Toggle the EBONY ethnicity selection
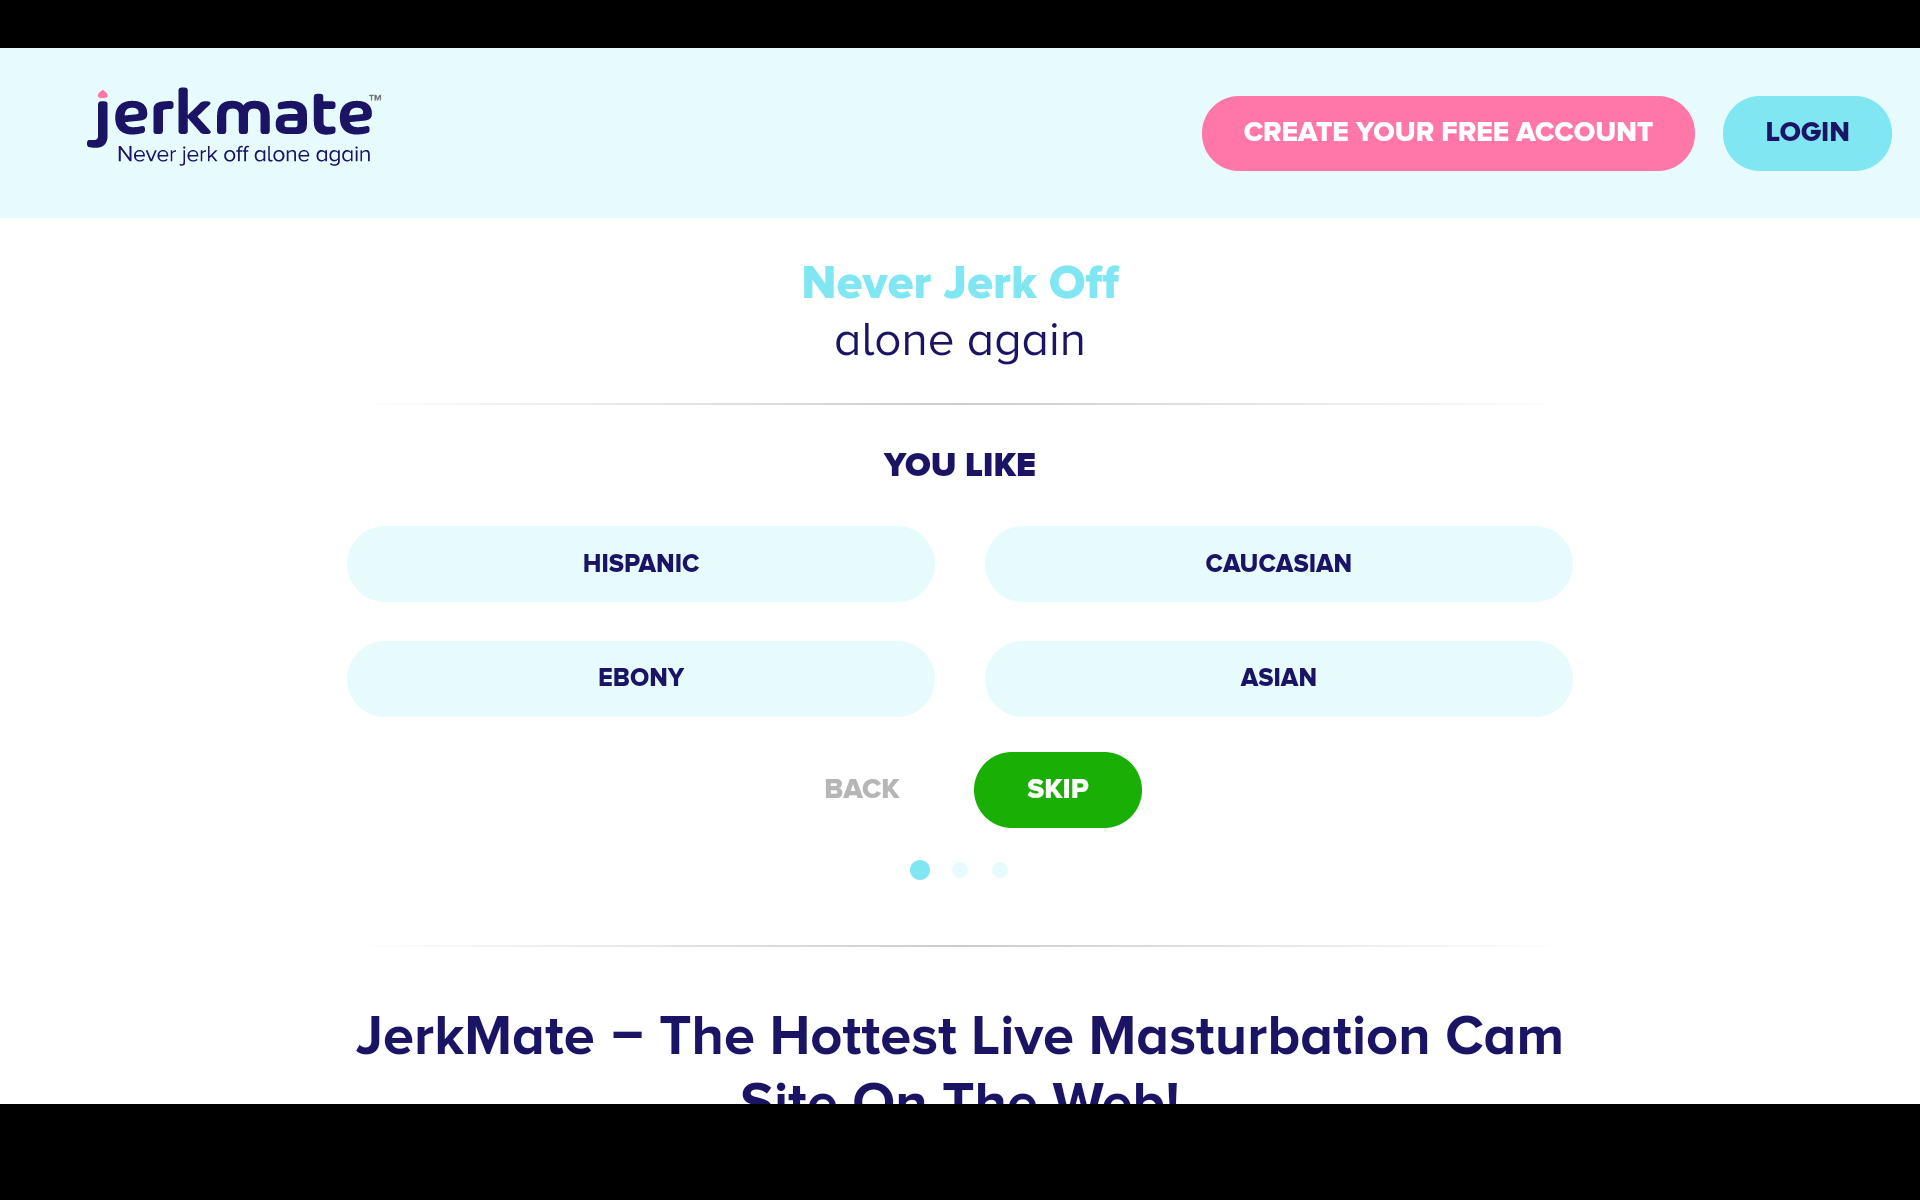This screenshot has height=1200, width=1920. tap(639, 677)
